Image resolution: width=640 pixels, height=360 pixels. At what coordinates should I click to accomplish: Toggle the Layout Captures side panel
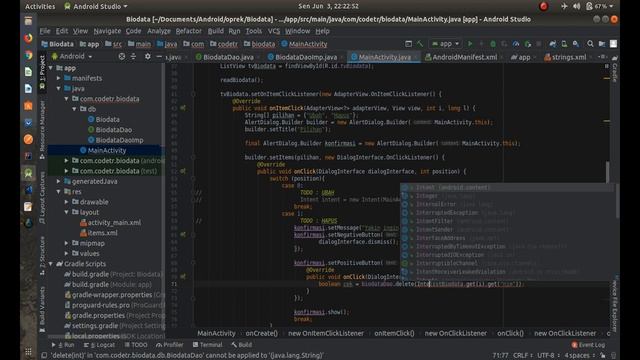tap(42, 198)
